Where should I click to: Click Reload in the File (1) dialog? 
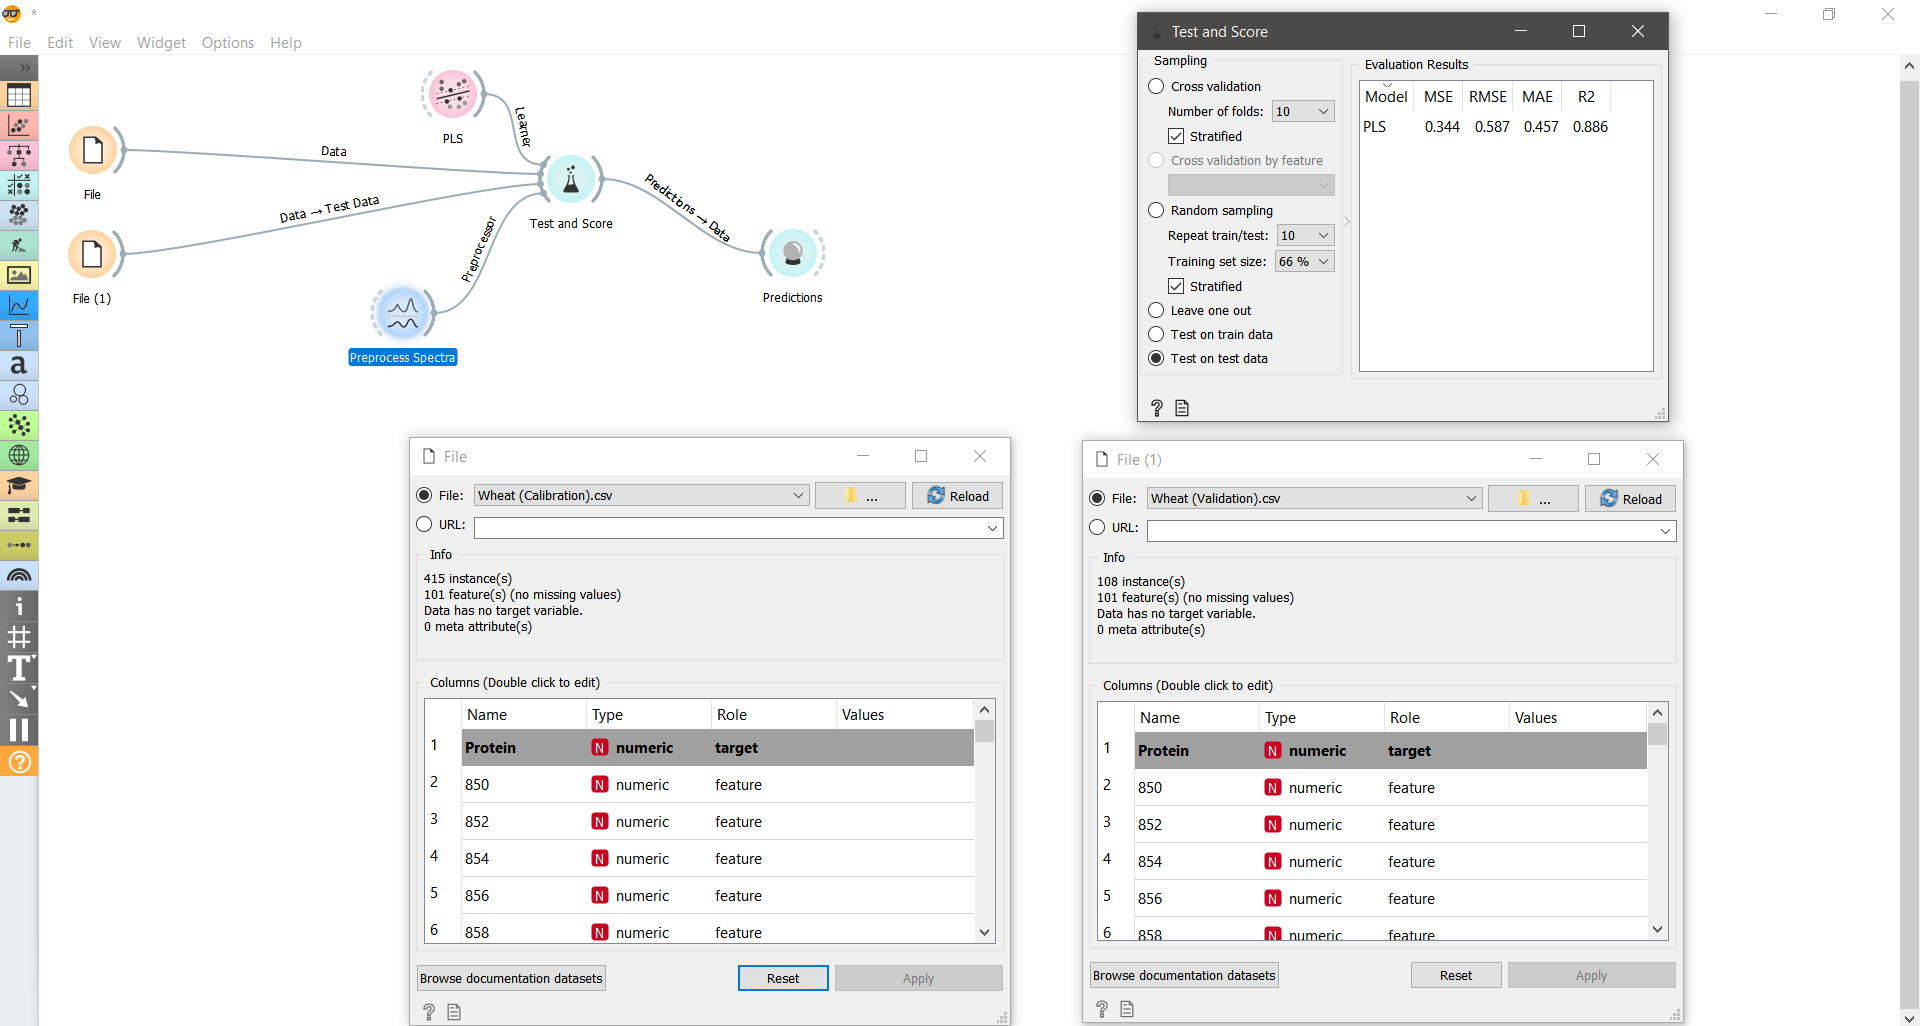pos(1630,498)
